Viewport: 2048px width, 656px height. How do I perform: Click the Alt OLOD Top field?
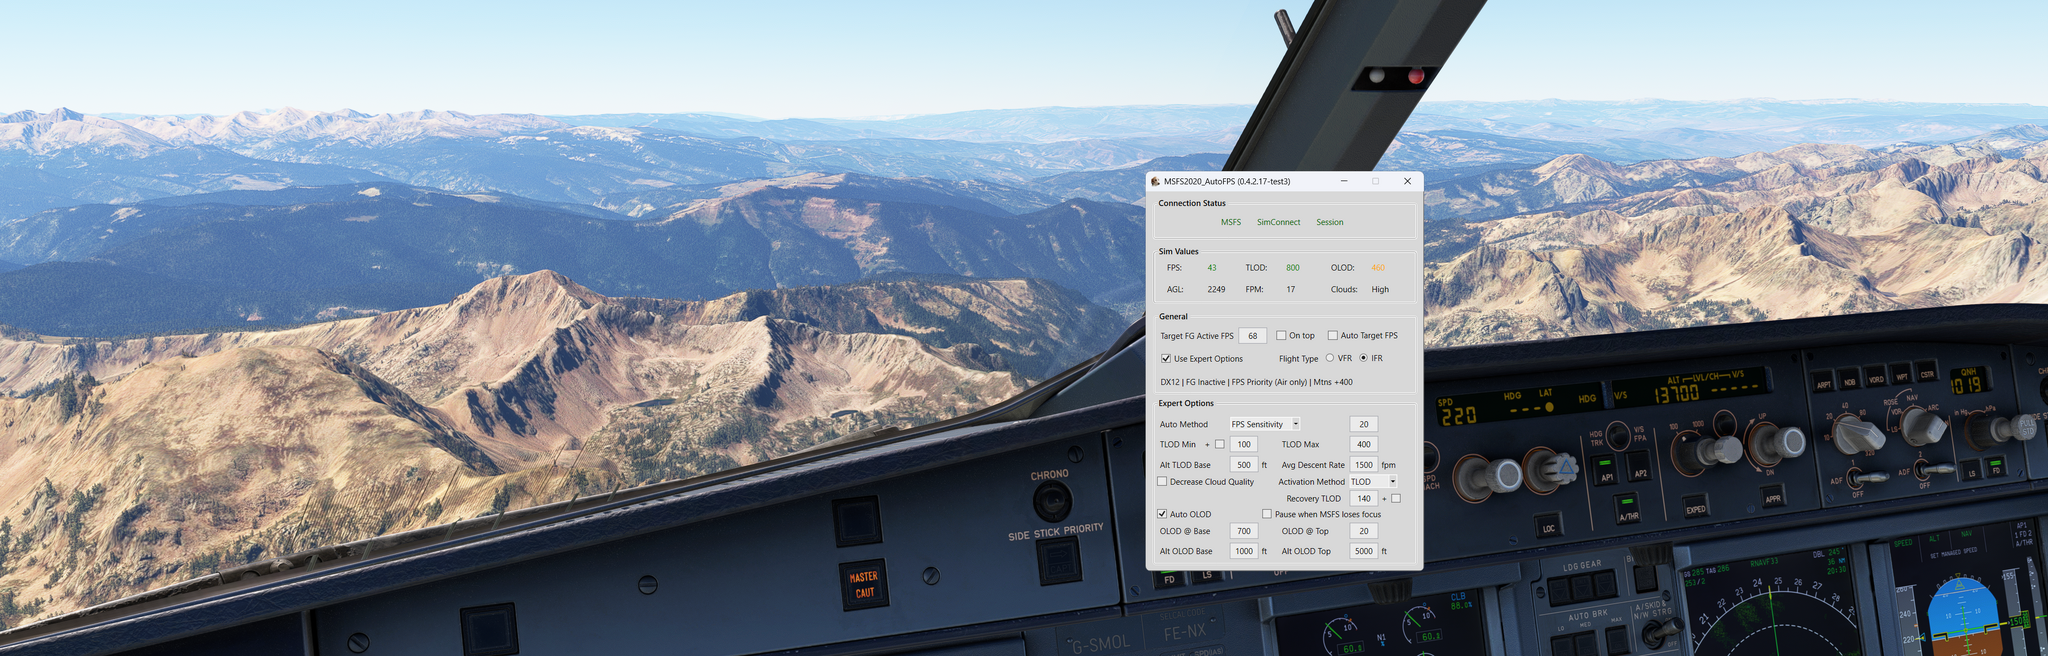coord(1364,551)
